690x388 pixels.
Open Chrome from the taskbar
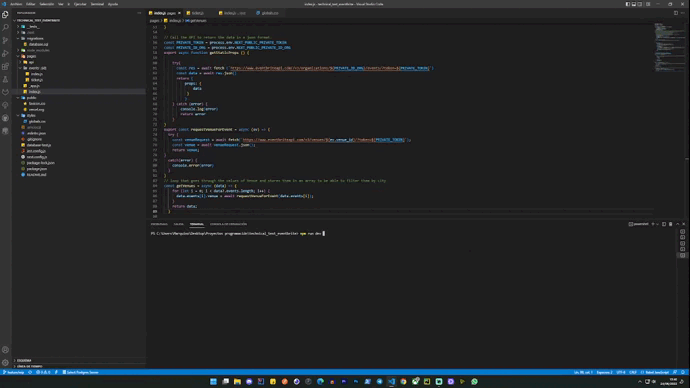(403, 381)
